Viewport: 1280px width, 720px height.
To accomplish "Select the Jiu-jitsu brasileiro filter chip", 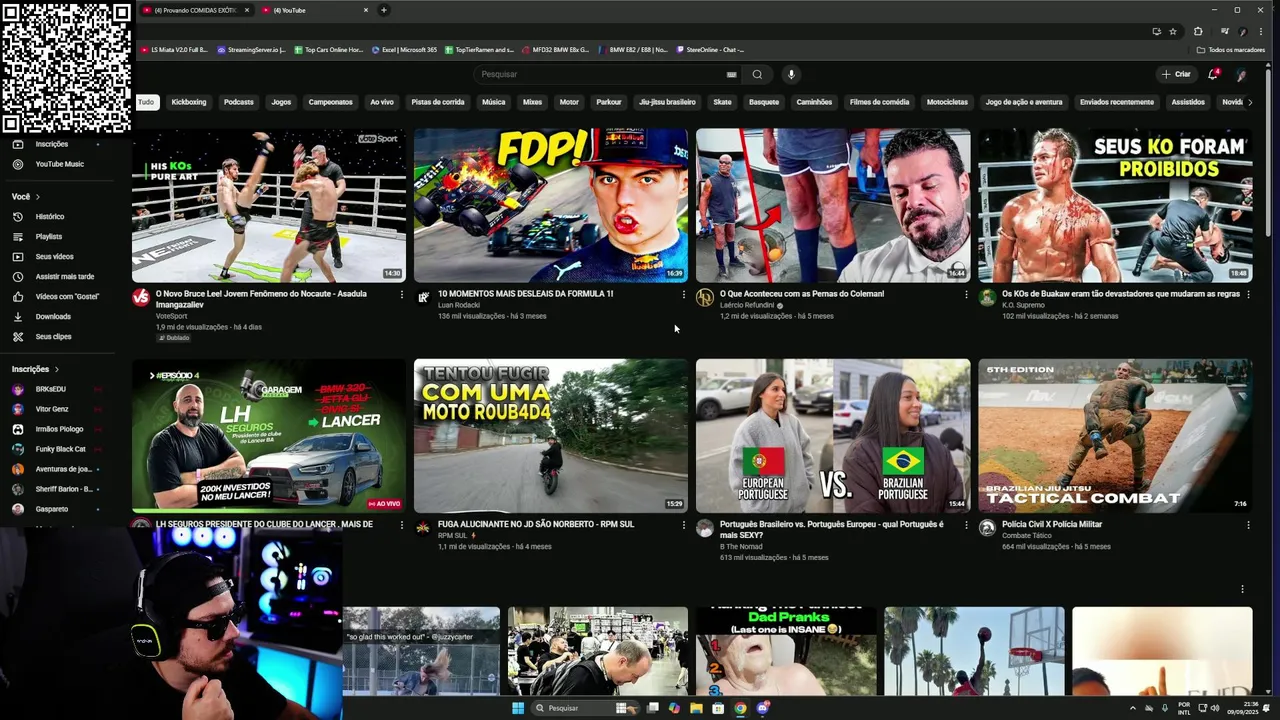I will click(667, 102).
